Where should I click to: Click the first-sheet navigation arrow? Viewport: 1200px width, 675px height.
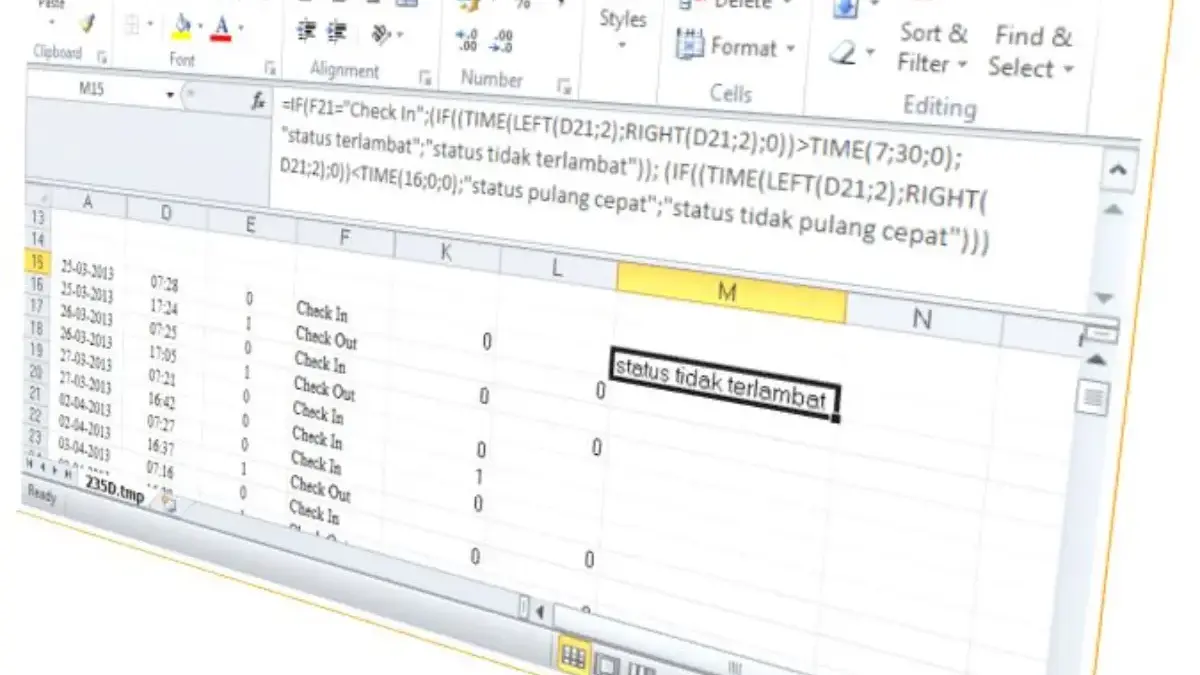coord(29,464)
